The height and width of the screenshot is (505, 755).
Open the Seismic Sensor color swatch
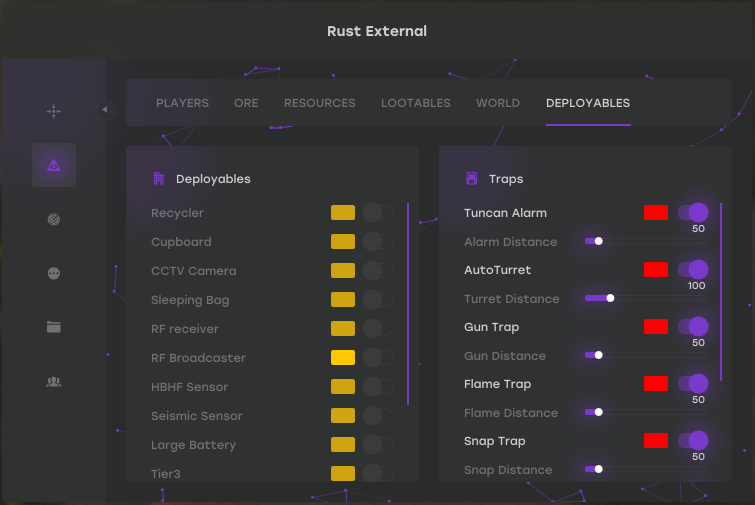(x=343, y=415)
